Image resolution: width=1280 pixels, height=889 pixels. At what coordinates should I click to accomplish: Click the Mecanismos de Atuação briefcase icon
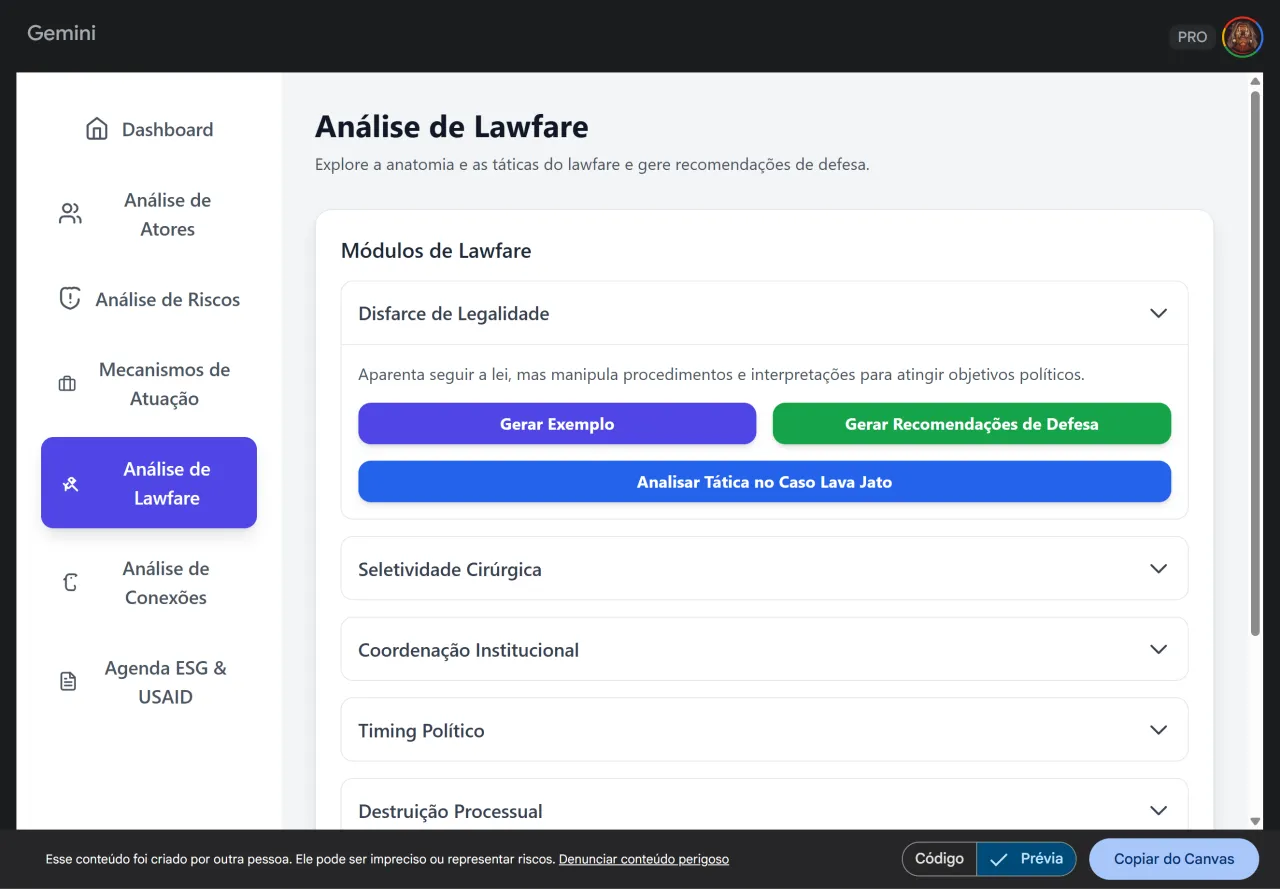[x=67, y=384]
